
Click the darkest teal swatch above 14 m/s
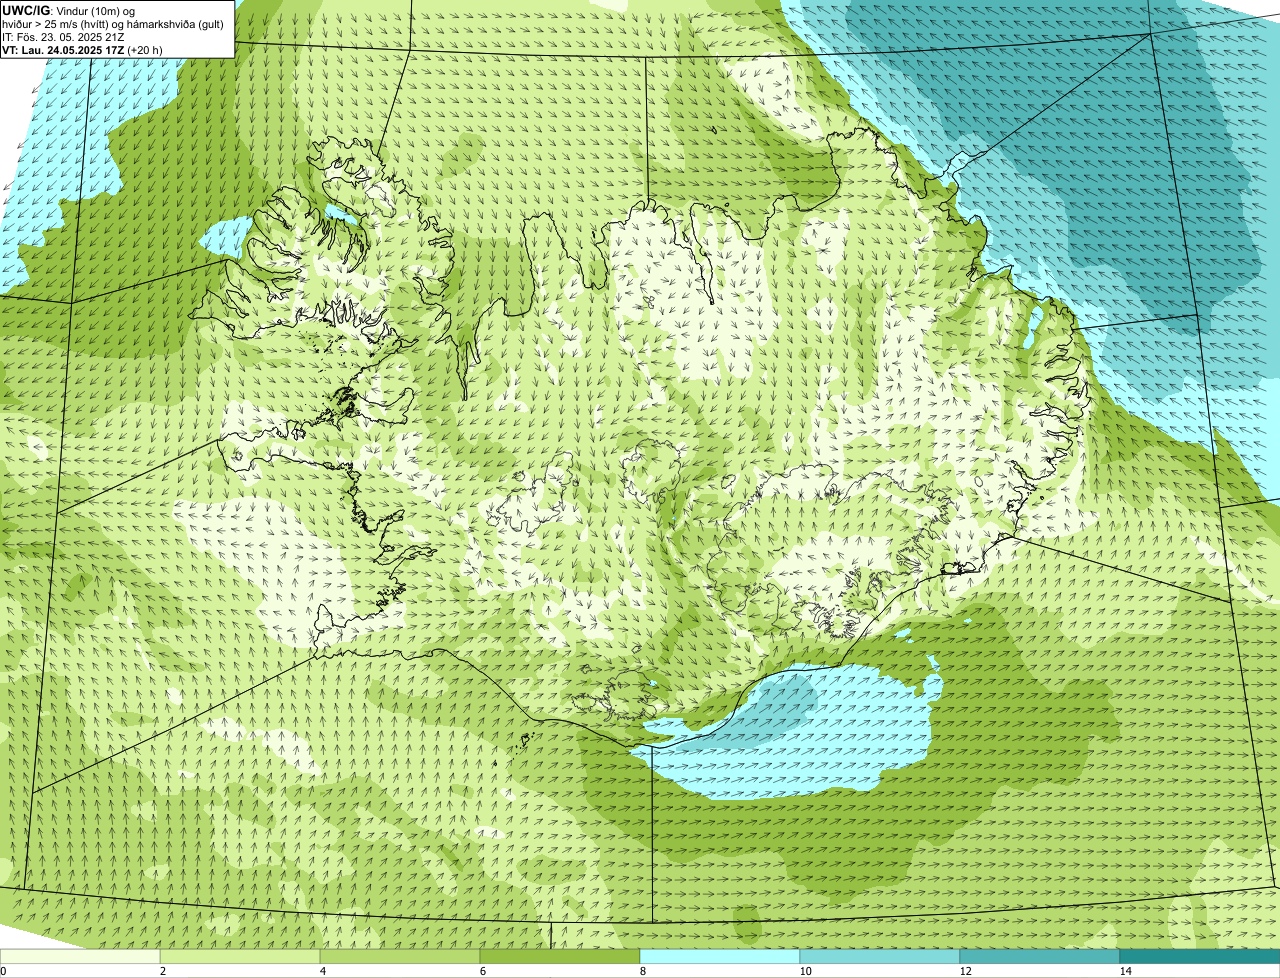pyautogui.click(x=1200, y=956)
